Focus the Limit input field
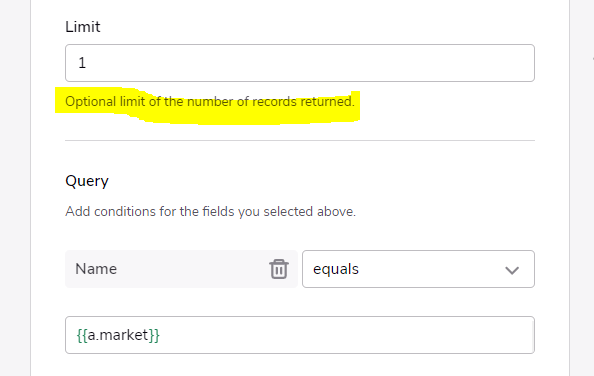The image size is (594, 376). (300, 63)
